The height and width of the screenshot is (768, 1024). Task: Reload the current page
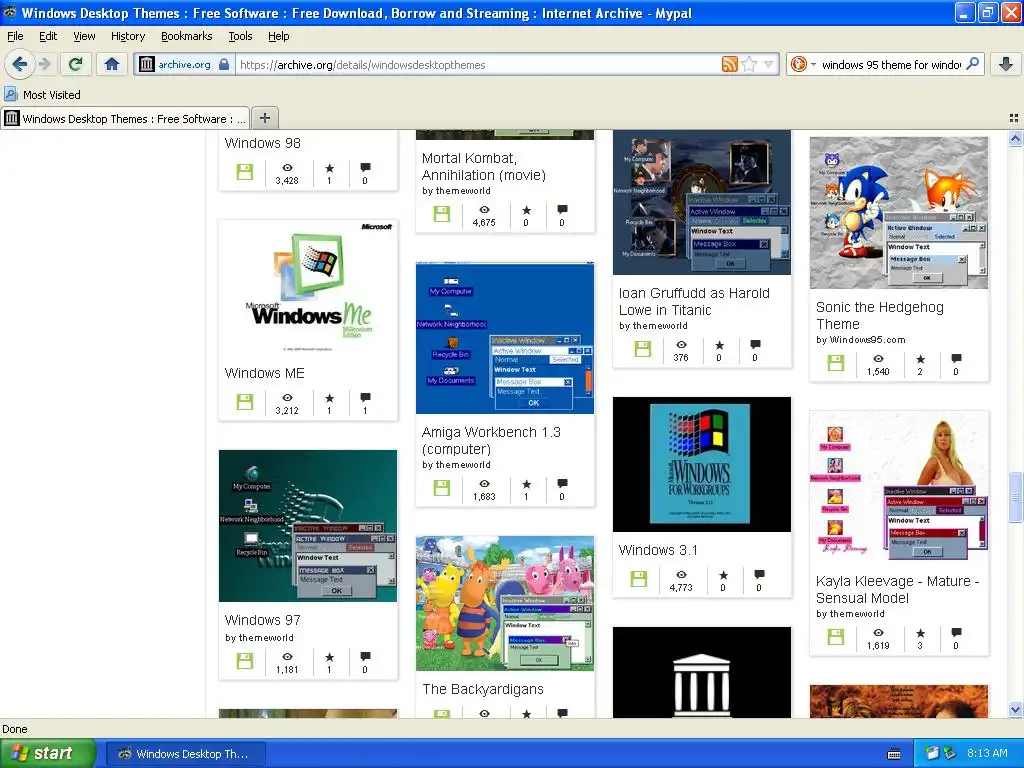click(76, 64)
